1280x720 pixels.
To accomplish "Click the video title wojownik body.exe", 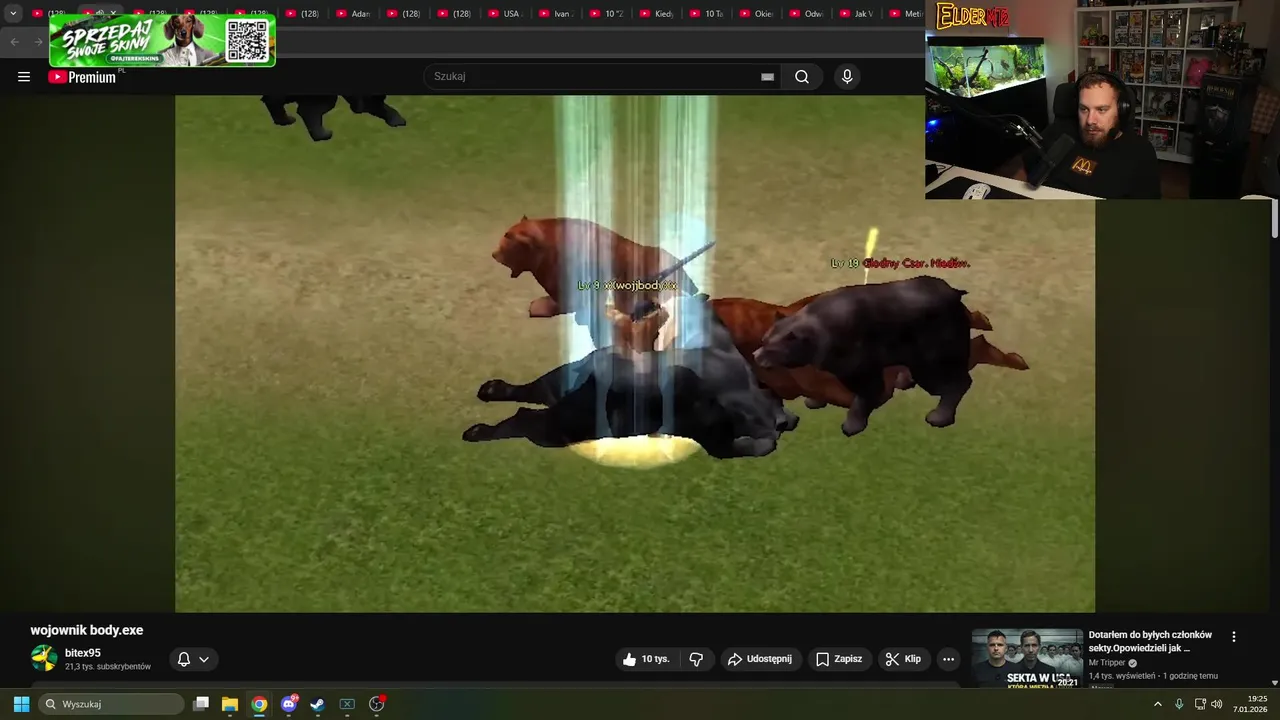I will (87, 630).
